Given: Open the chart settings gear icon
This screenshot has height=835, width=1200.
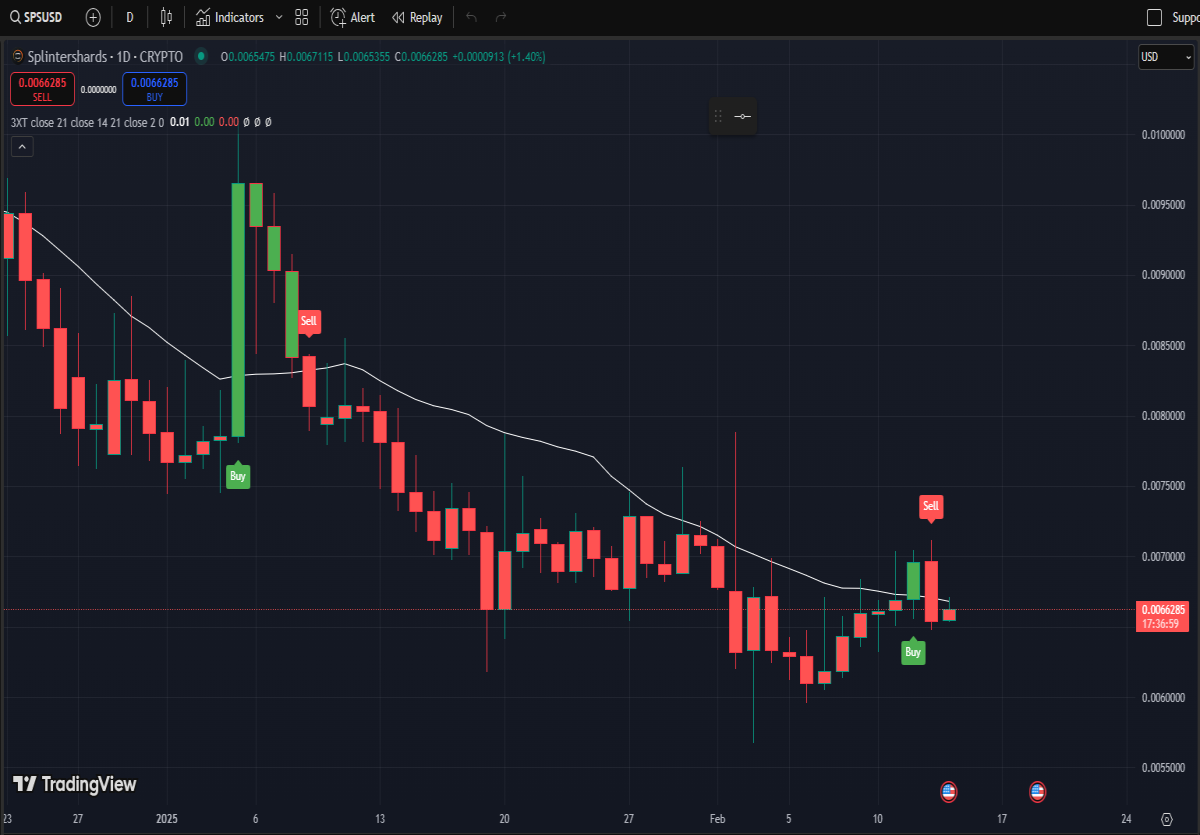Looking at the screenshot, I should [x=1166, y=819].
